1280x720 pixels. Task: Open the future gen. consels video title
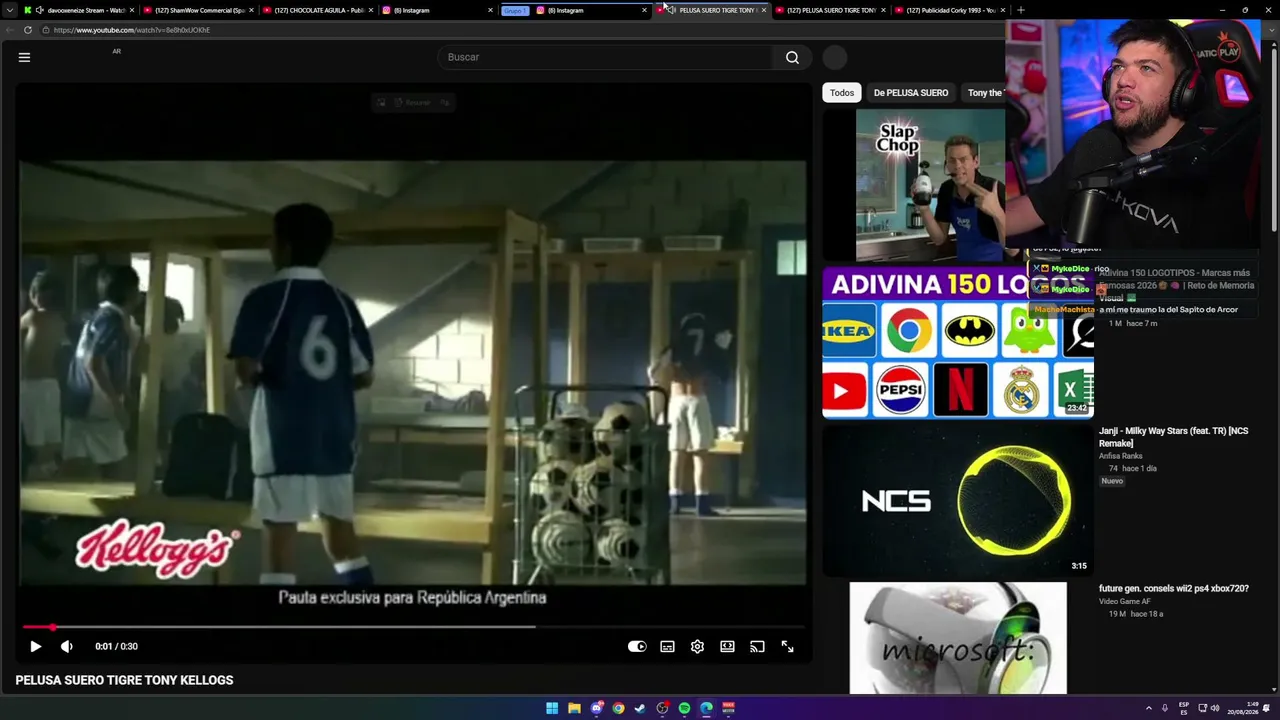(1174, 589)
